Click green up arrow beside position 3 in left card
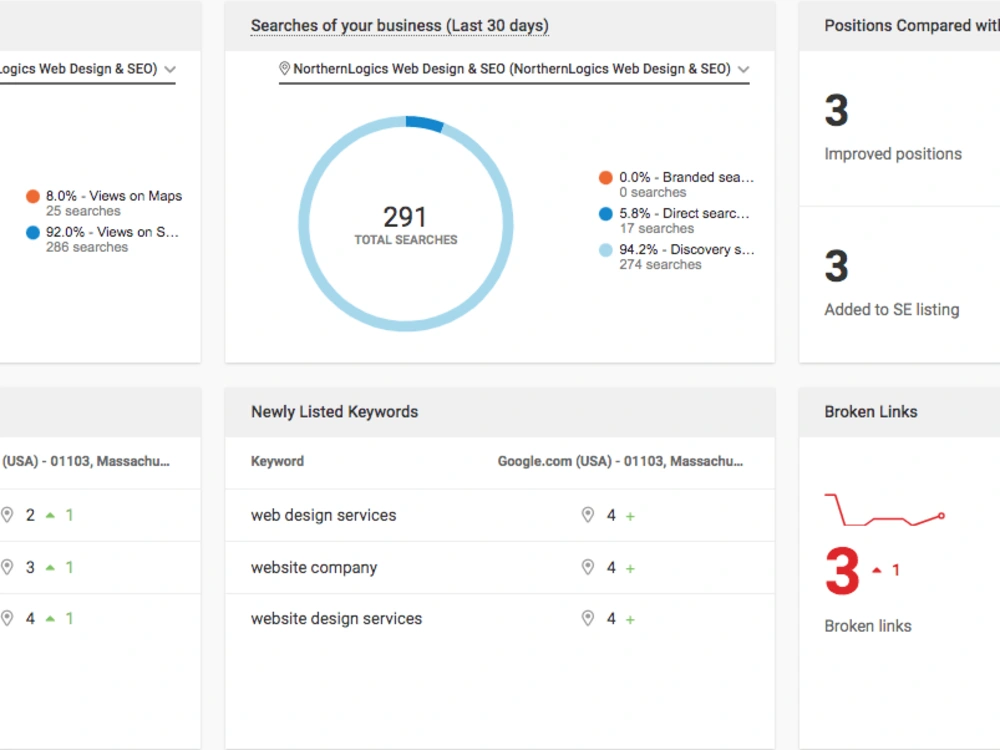This screenshot has height=750, width=1000. tap(50, 568)
